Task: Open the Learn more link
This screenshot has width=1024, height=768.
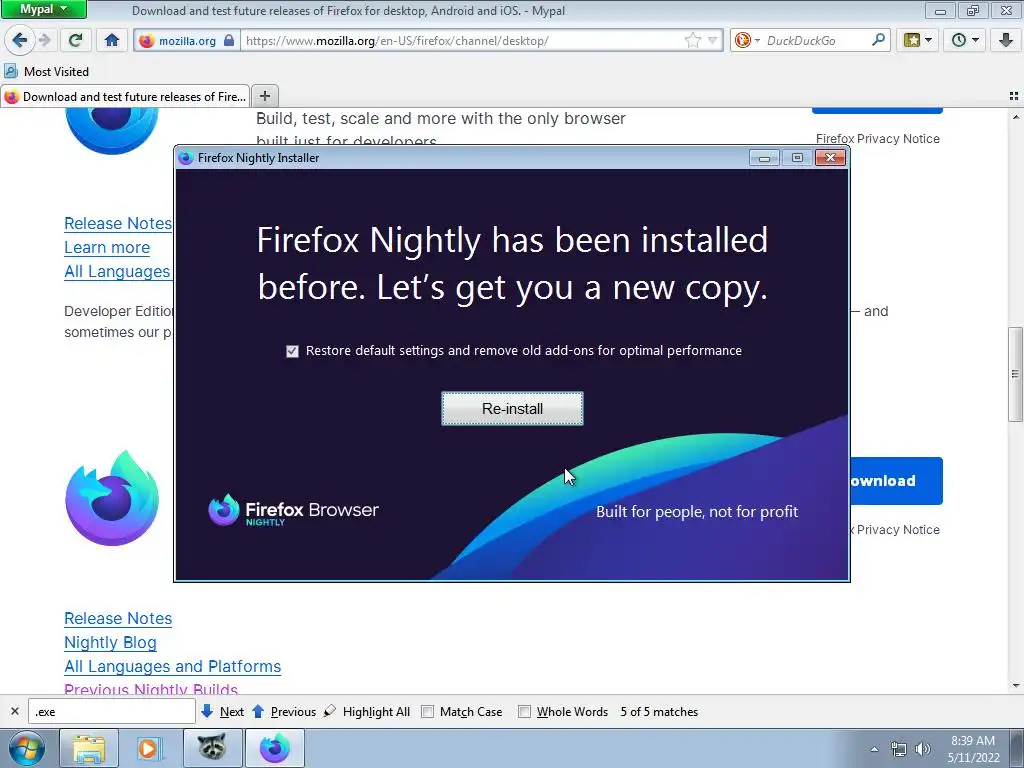Action: click(x=107, y=248)
